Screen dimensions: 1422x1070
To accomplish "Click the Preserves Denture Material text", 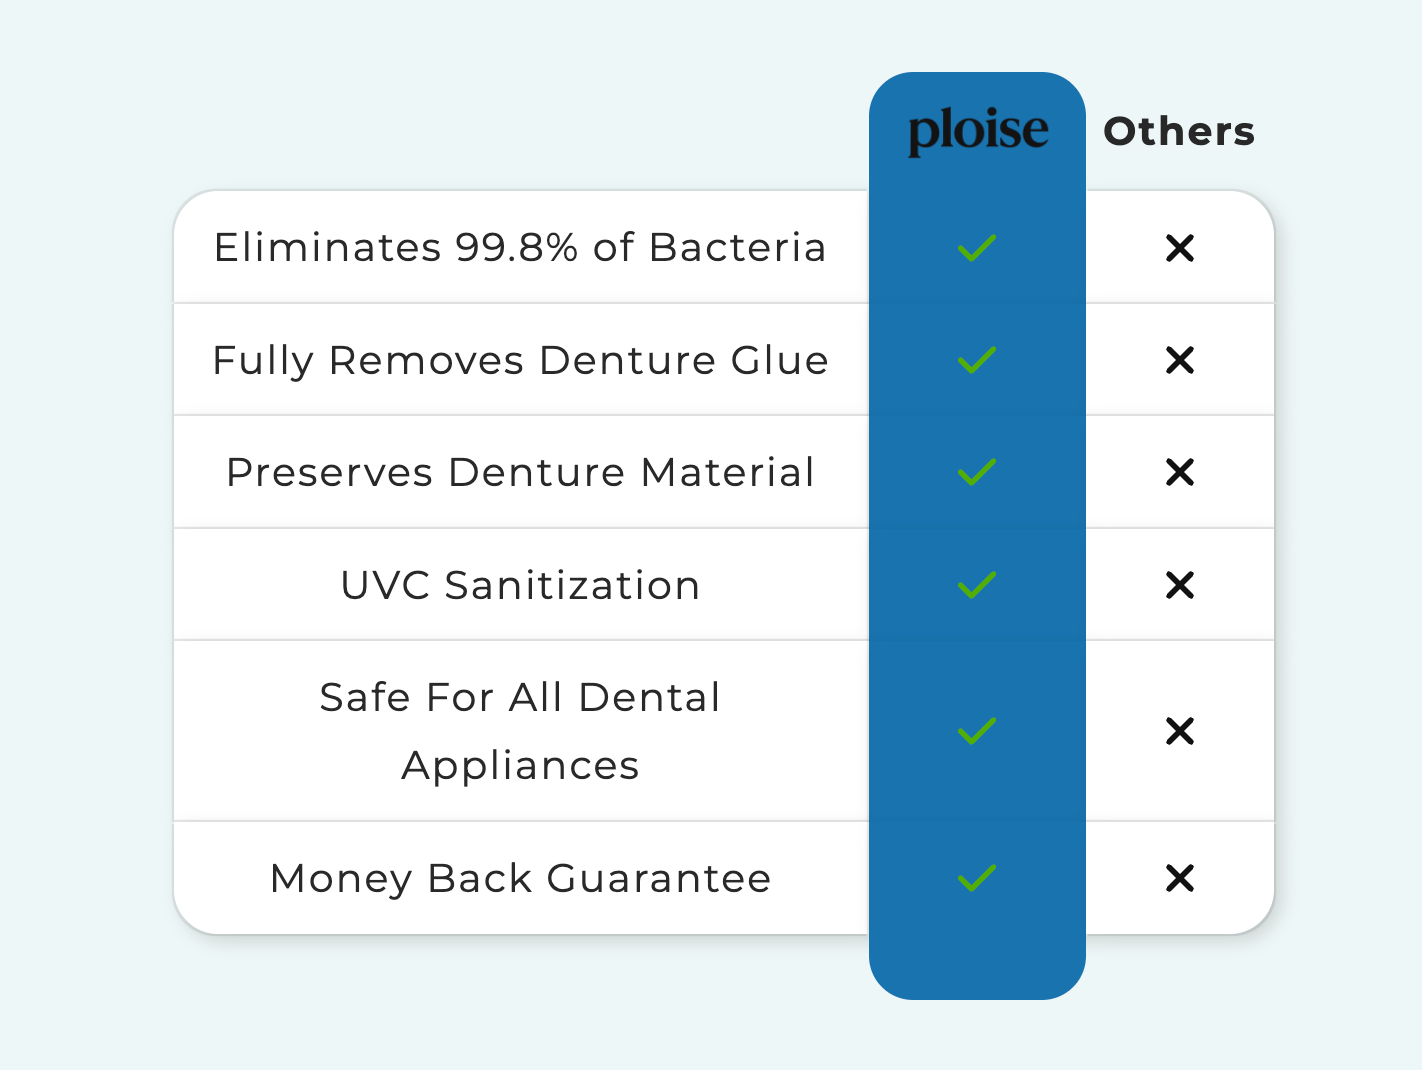I will pos(520,472).
